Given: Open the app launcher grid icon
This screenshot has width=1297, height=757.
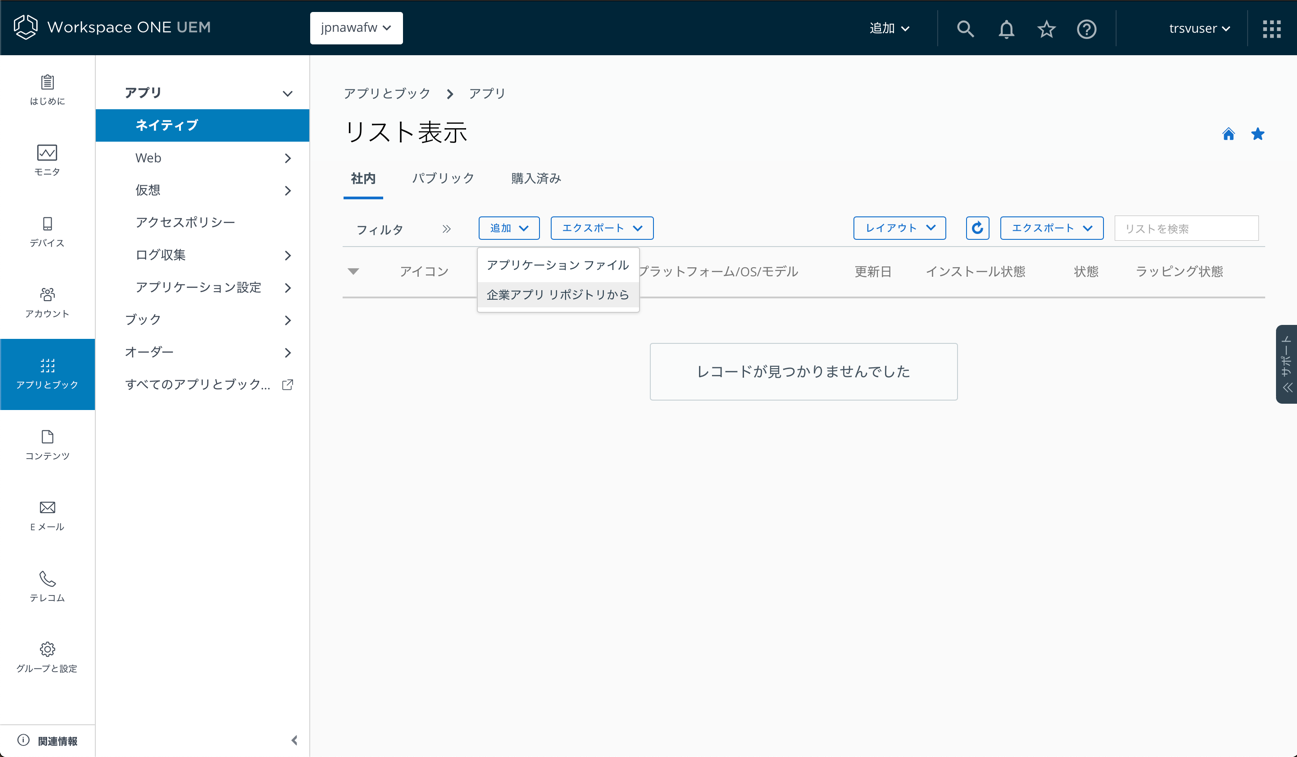Looking at the screenshot, I should tap(1272, 29).
